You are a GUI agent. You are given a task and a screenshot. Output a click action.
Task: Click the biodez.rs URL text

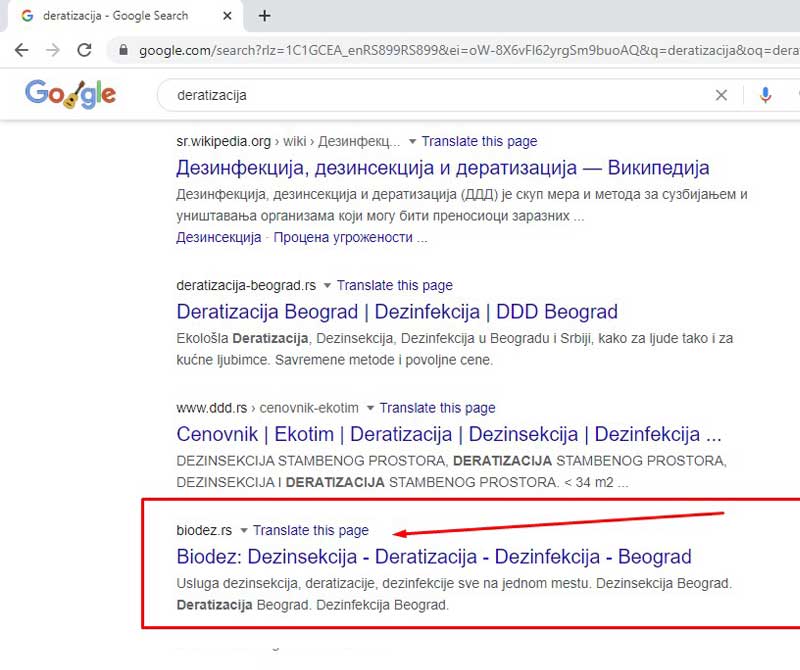[x=204, y=530]
